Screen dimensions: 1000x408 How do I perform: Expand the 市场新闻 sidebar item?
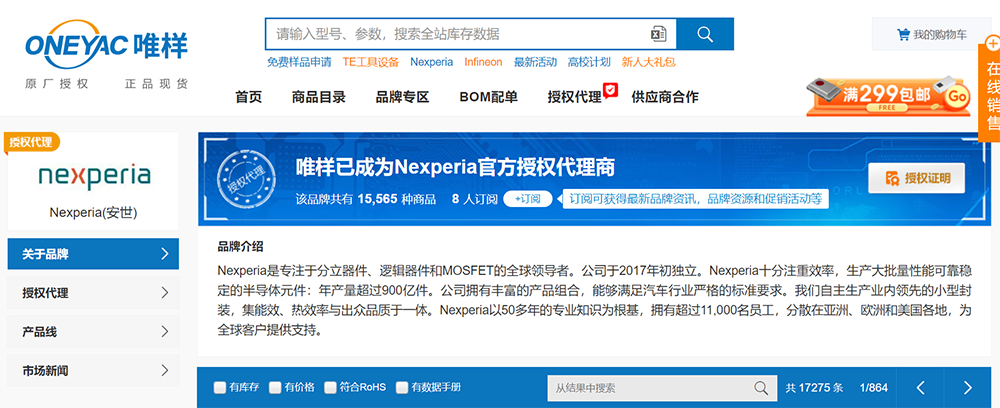pos(93,370)
